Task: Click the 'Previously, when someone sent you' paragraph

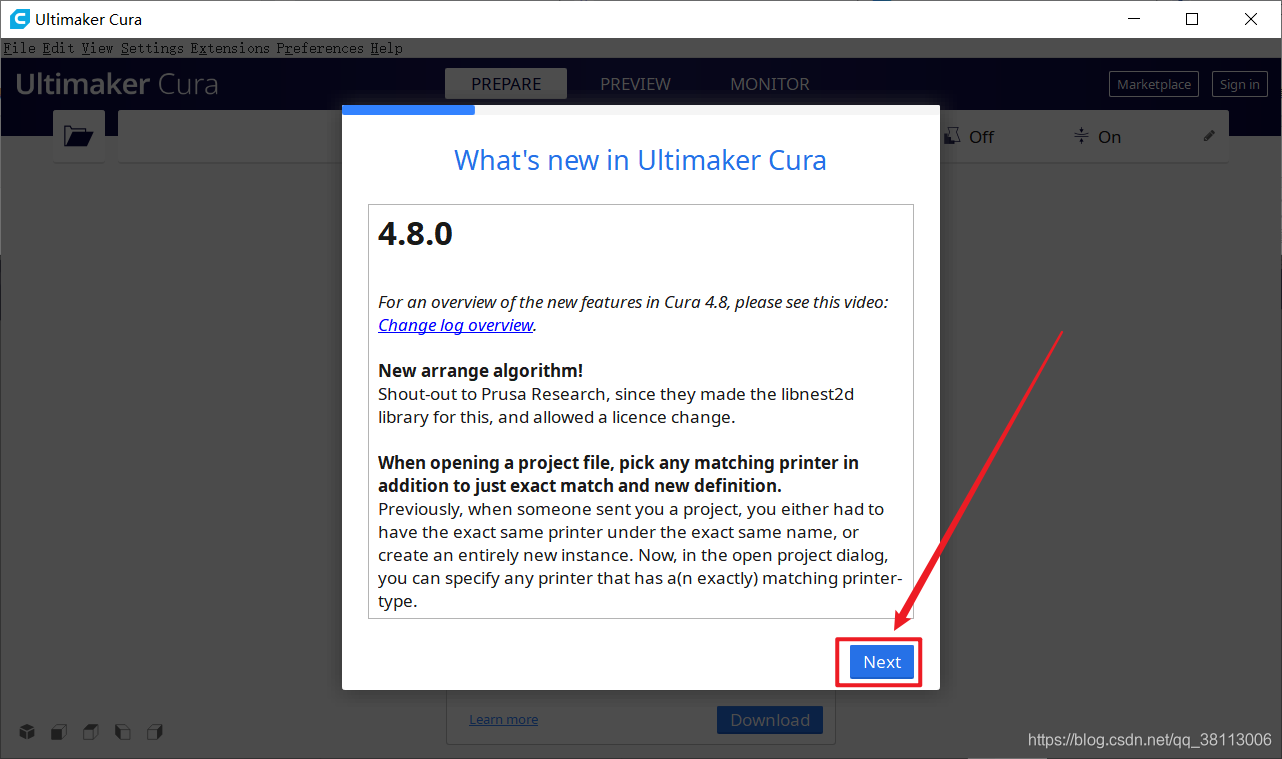Action: coord(640,555)
